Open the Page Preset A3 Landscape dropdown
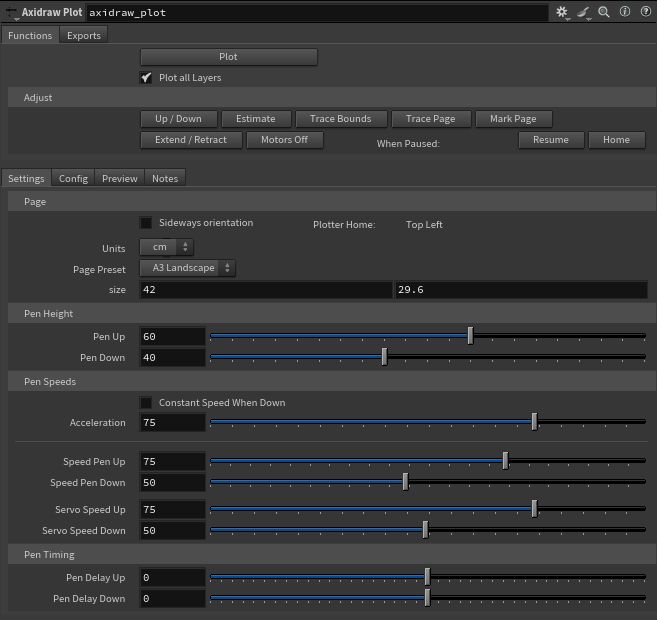 [188, 268]
